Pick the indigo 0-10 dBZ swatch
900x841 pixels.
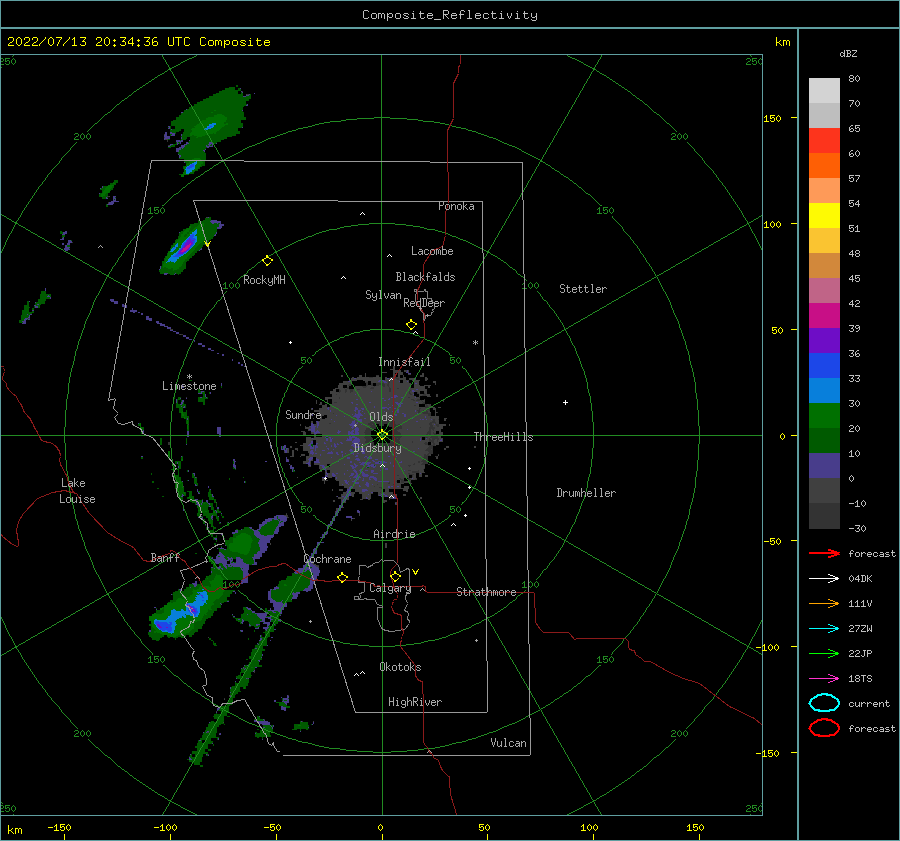click(824, 466)
